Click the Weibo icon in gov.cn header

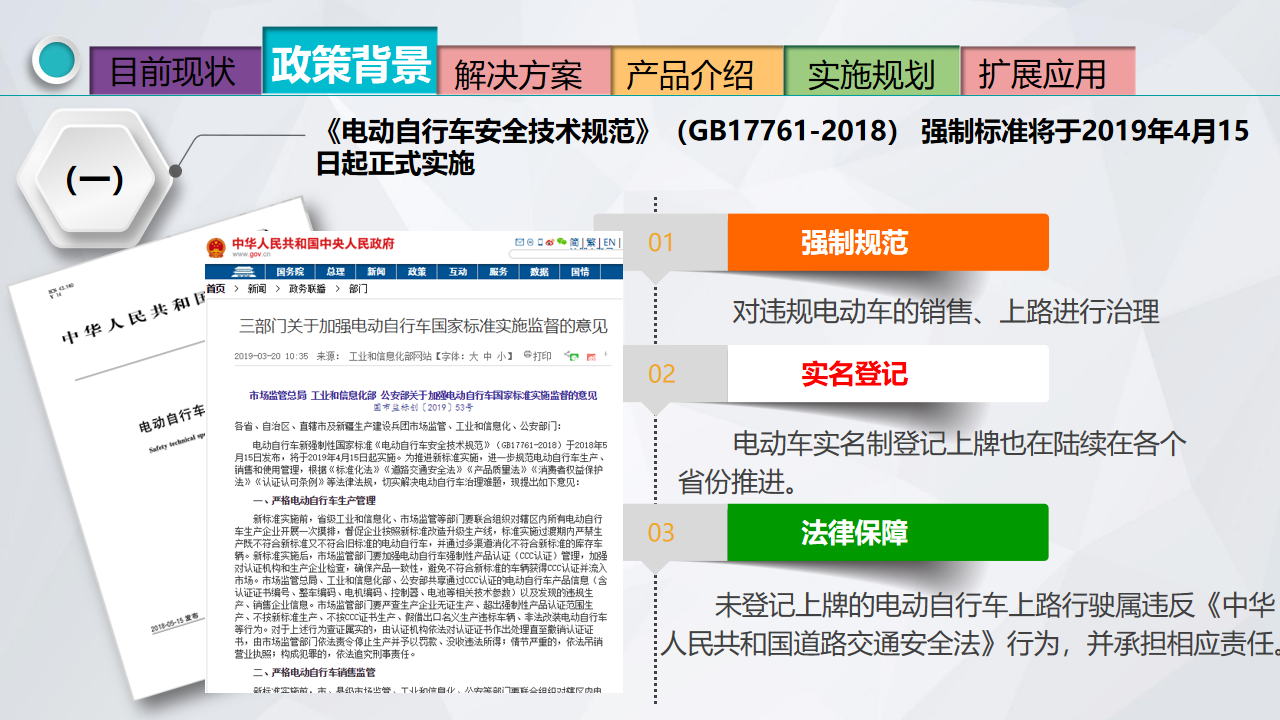click(x=550, y=243)
